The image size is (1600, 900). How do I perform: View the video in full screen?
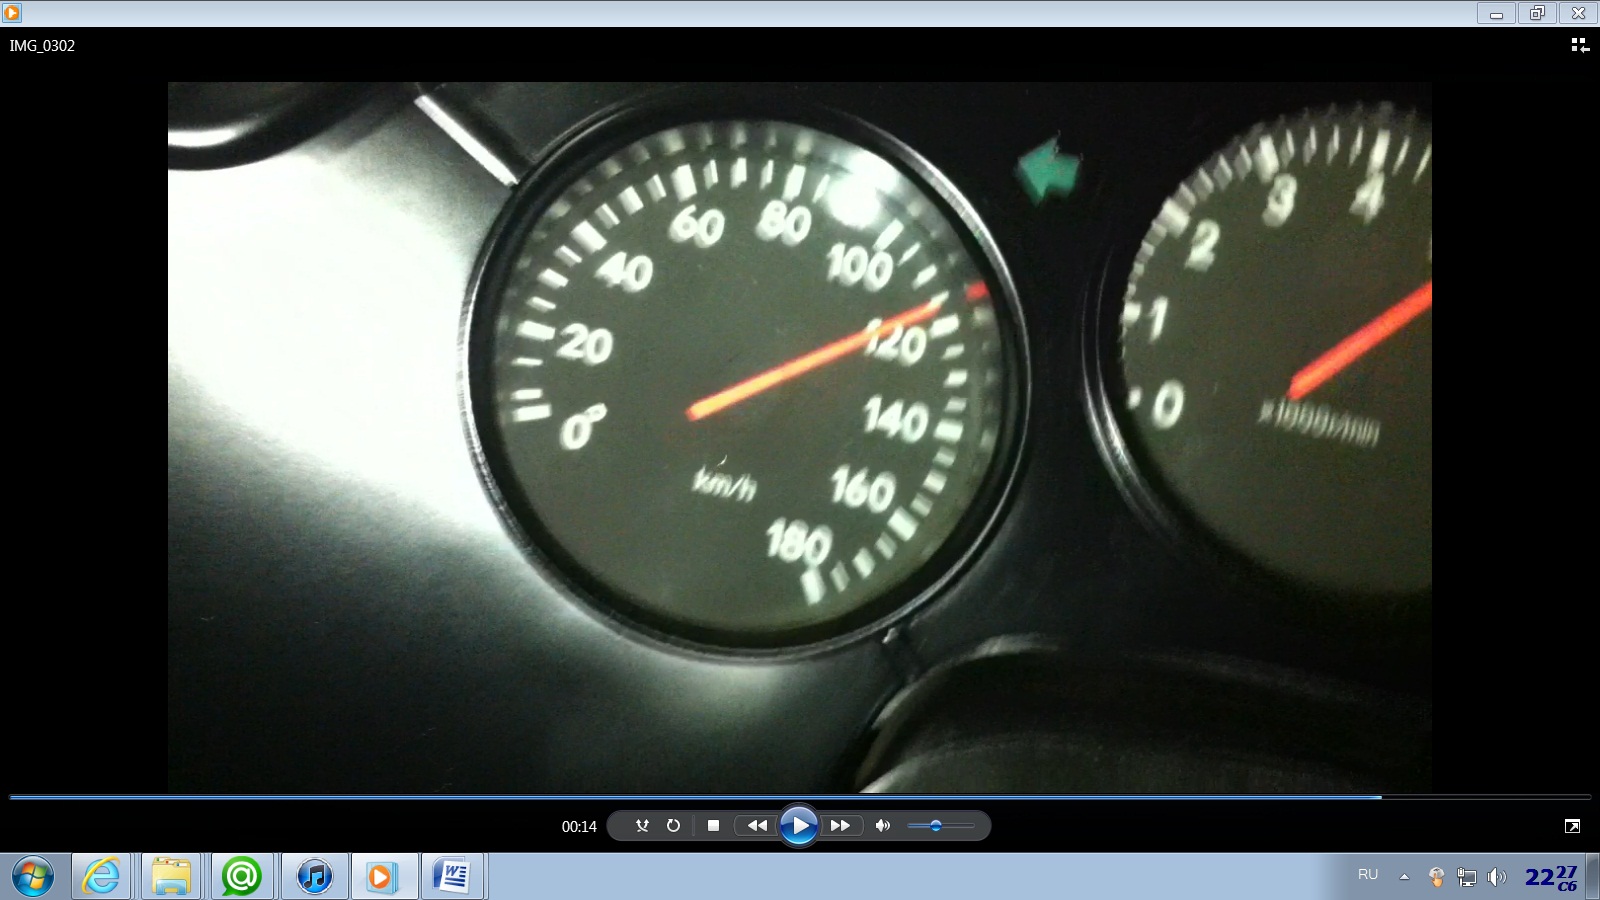pos(1572,826)
